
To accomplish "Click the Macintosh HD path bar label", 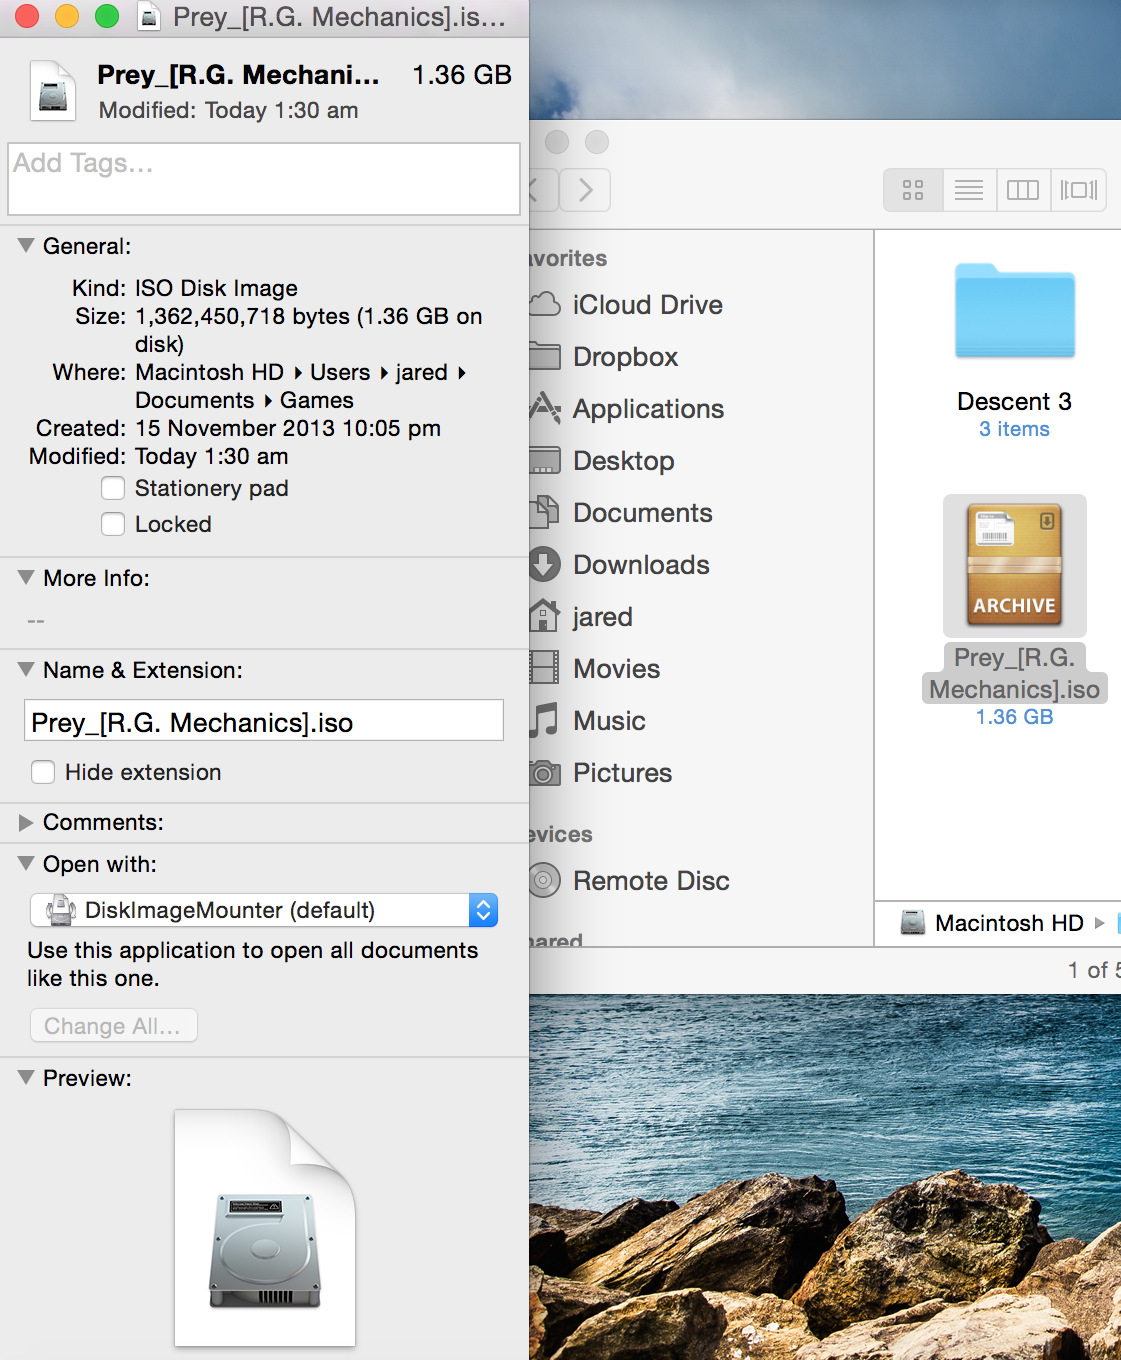I will click(1009, 923).
